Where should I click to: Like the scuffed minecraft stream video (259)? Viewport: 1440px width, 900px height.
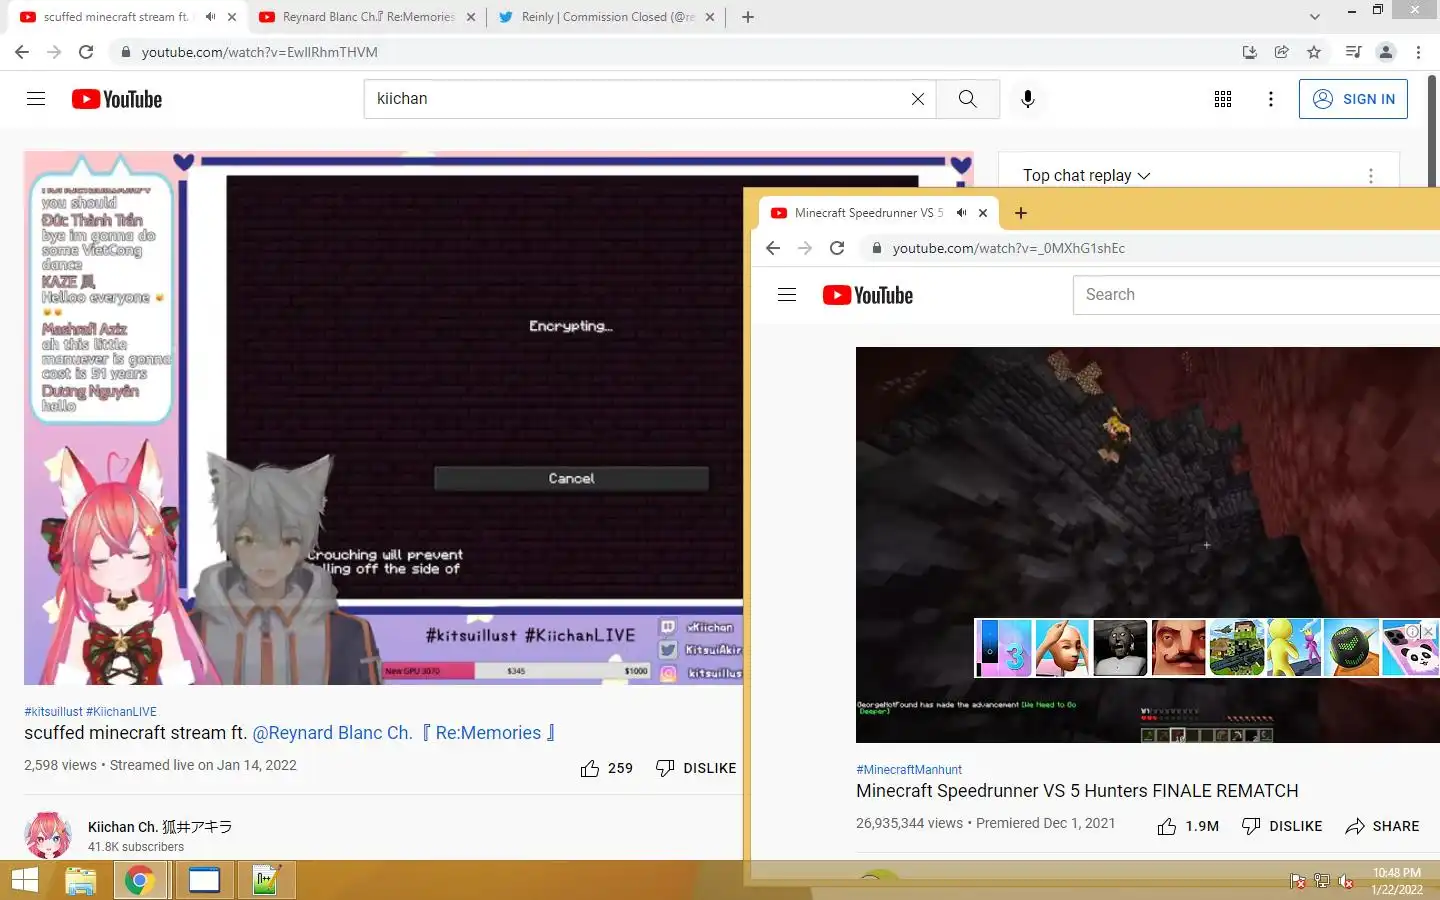[606, 768]
